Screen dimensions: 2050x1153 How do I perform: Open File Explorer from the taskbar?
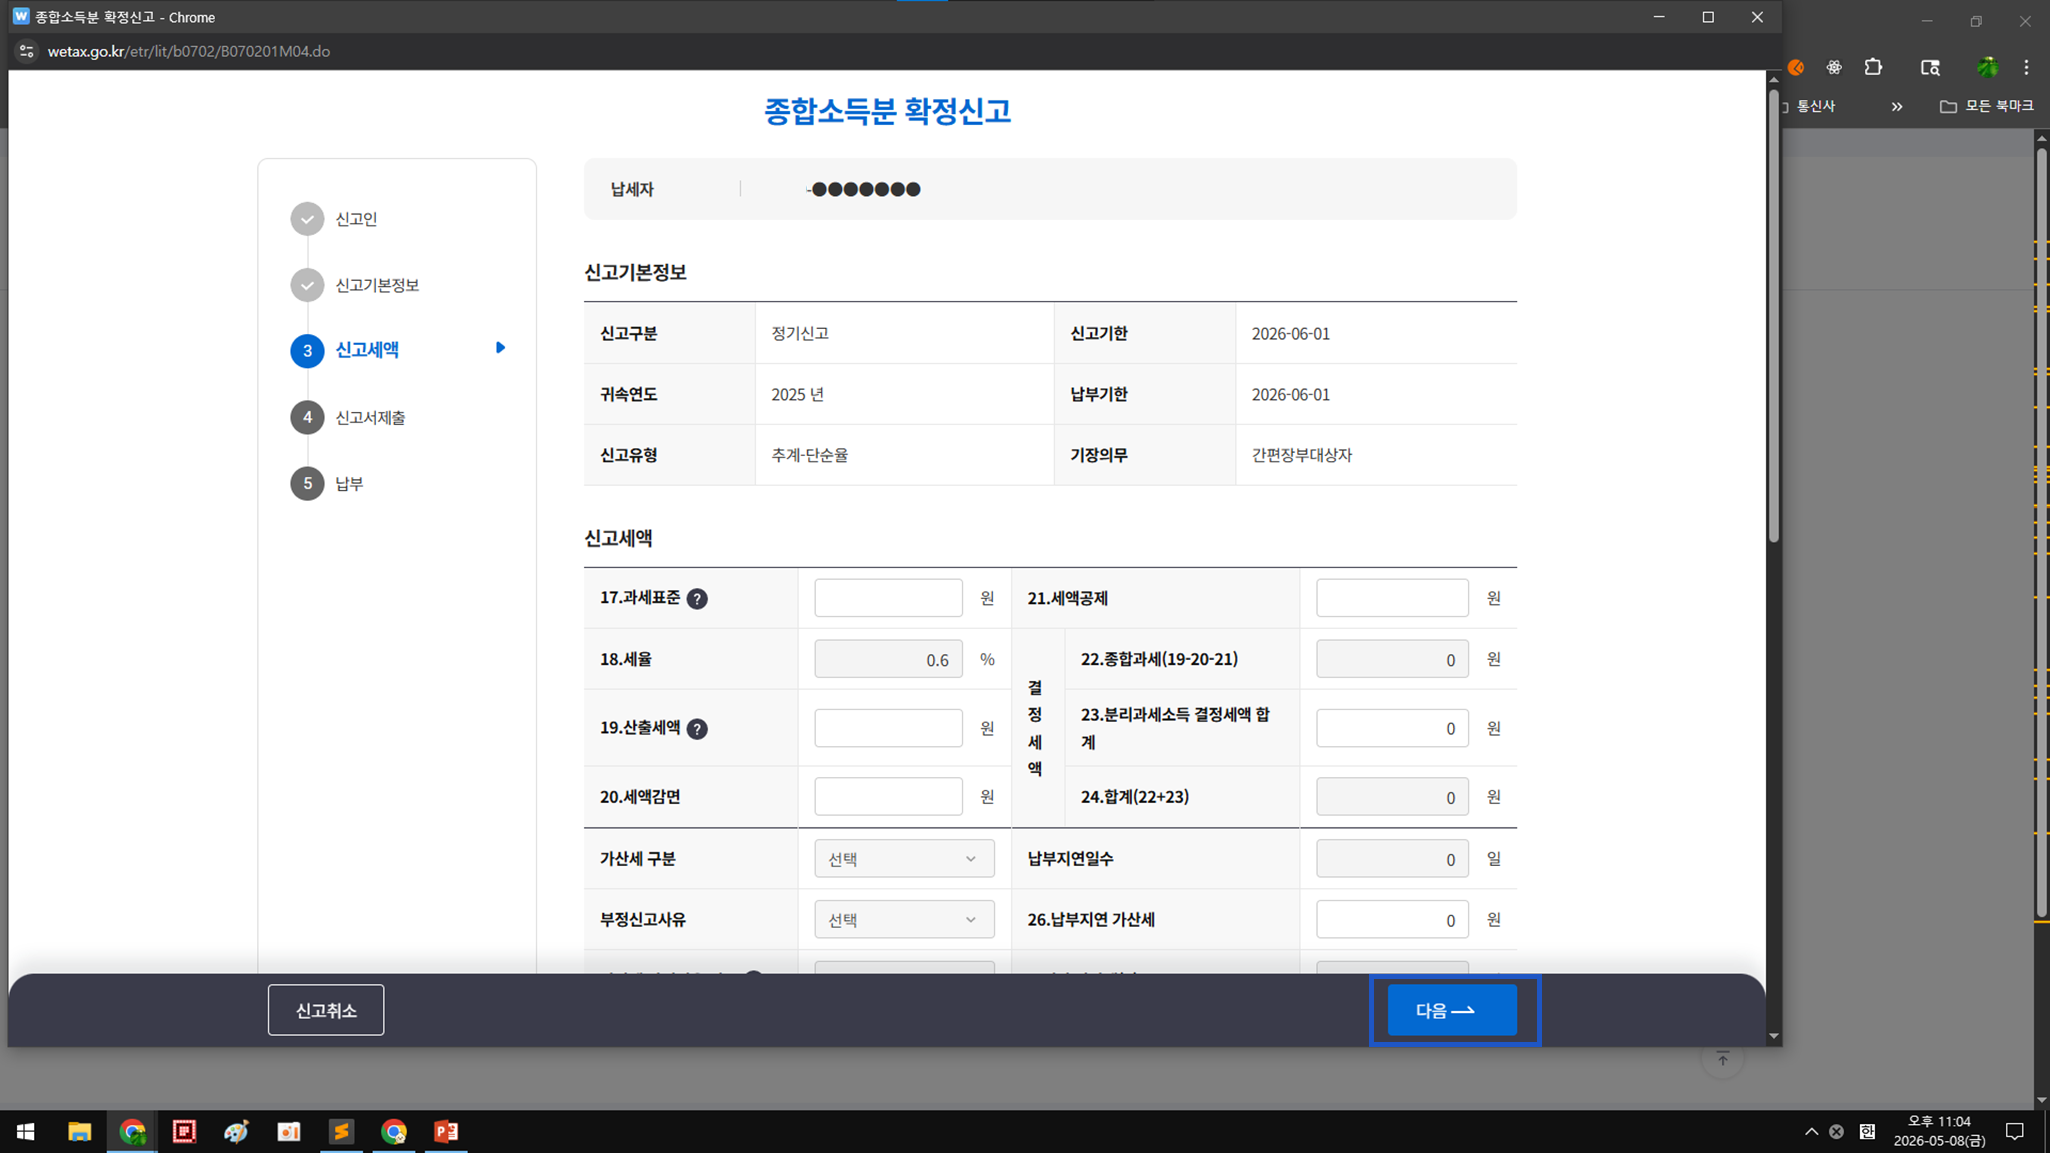tap(79, 1131)
